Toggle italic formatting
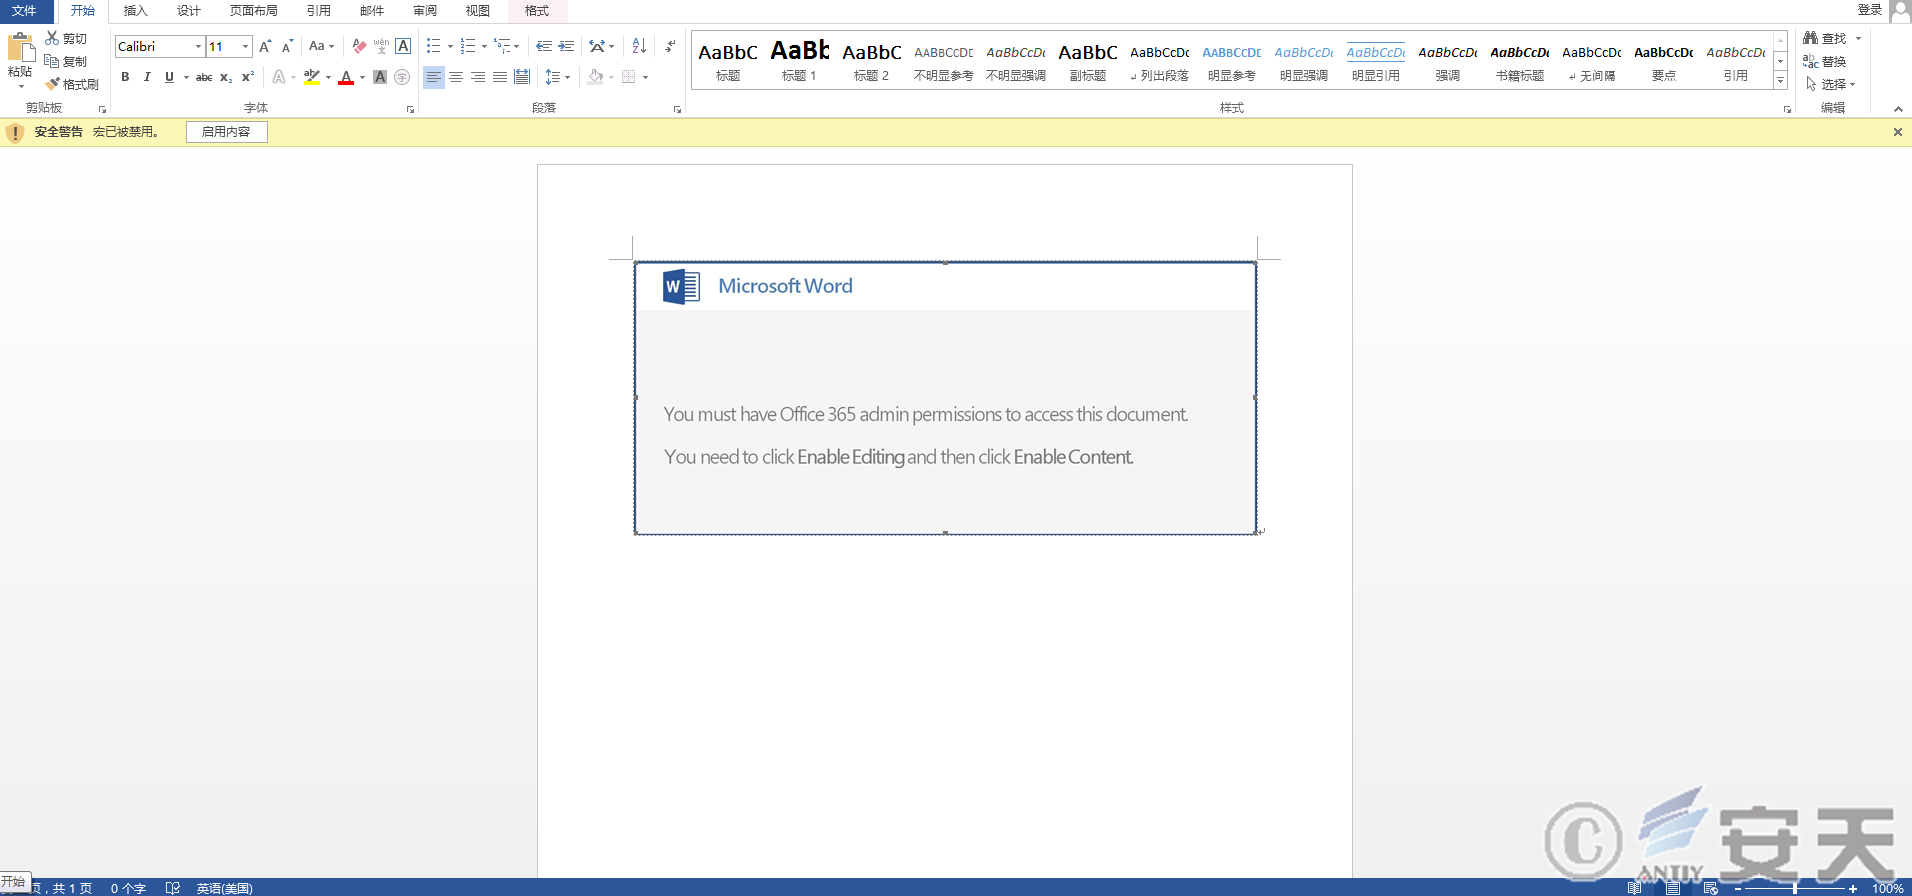This screenshot has height=896, width=1912. [147, 77]
